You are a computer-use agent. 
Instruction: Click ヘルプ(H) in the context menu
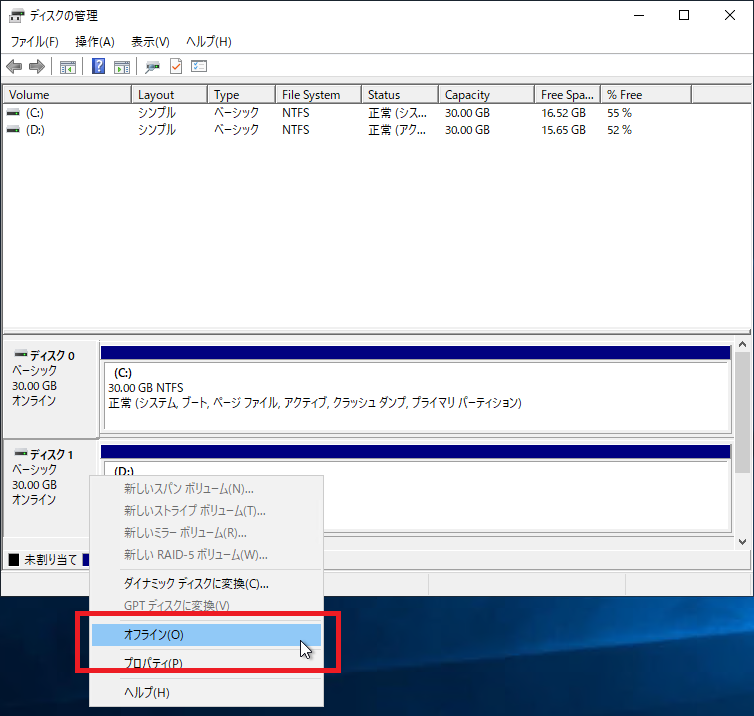pos(147,692)
